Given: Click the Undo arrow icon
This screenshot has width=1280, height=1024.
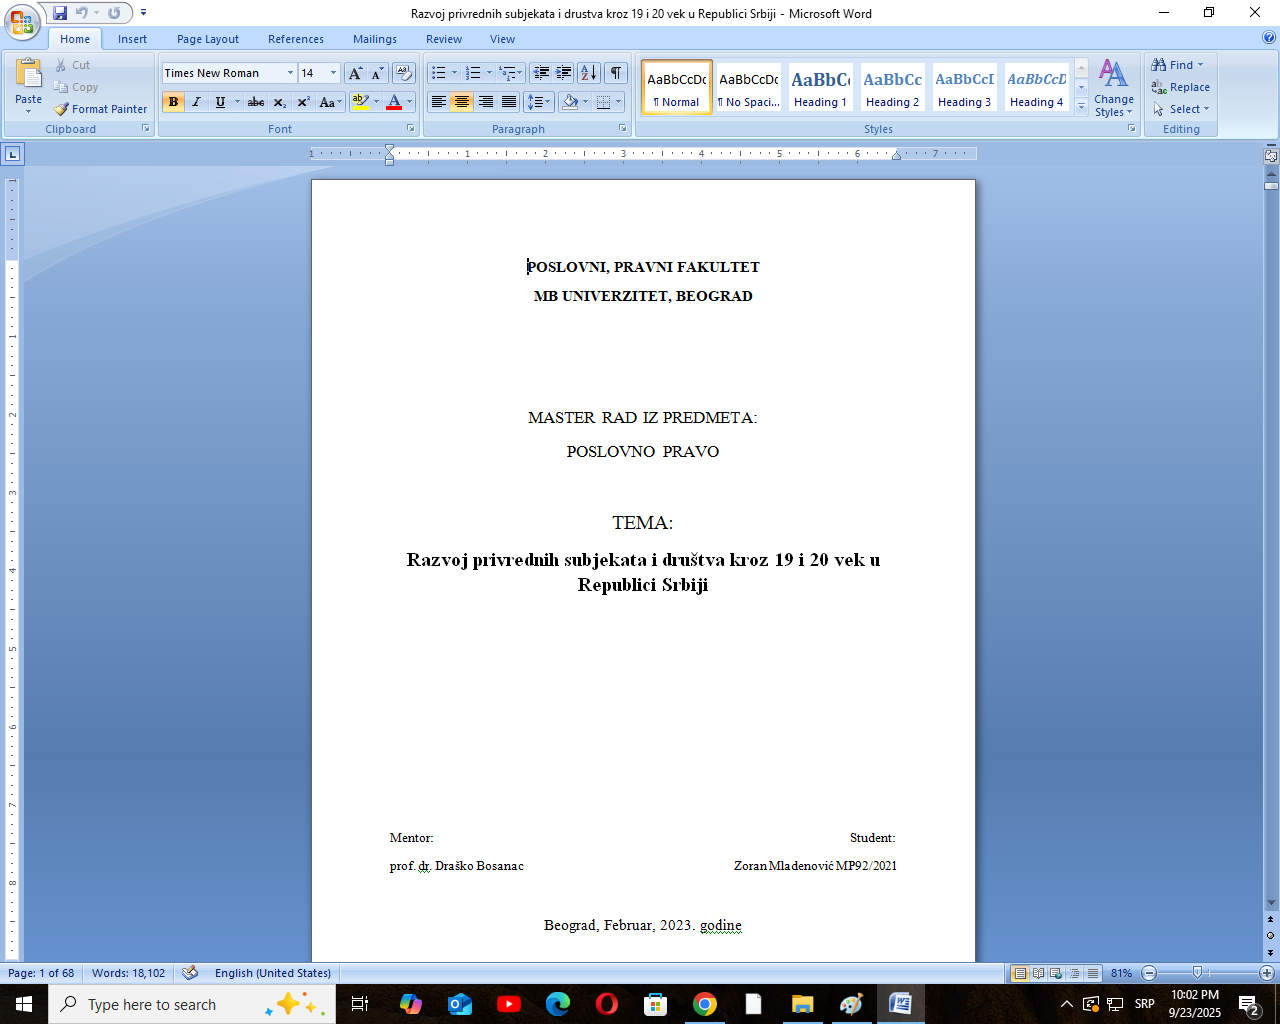Looking at the screenshot, I should 82,13.
